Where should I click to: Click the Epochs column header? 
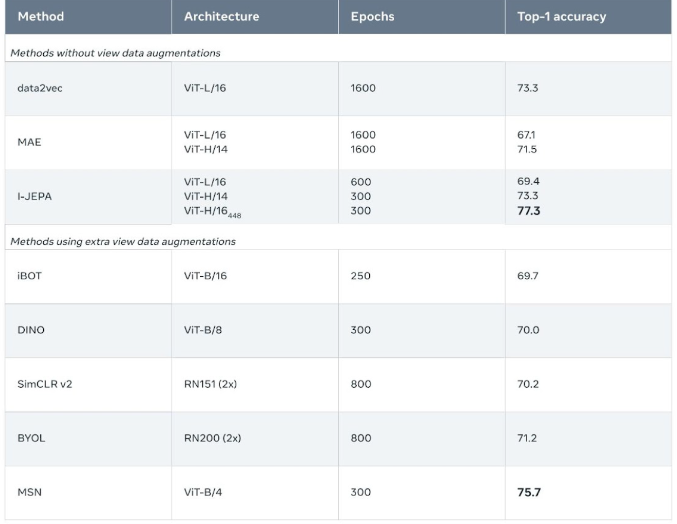pyautogui.click(x=371, y=17)
